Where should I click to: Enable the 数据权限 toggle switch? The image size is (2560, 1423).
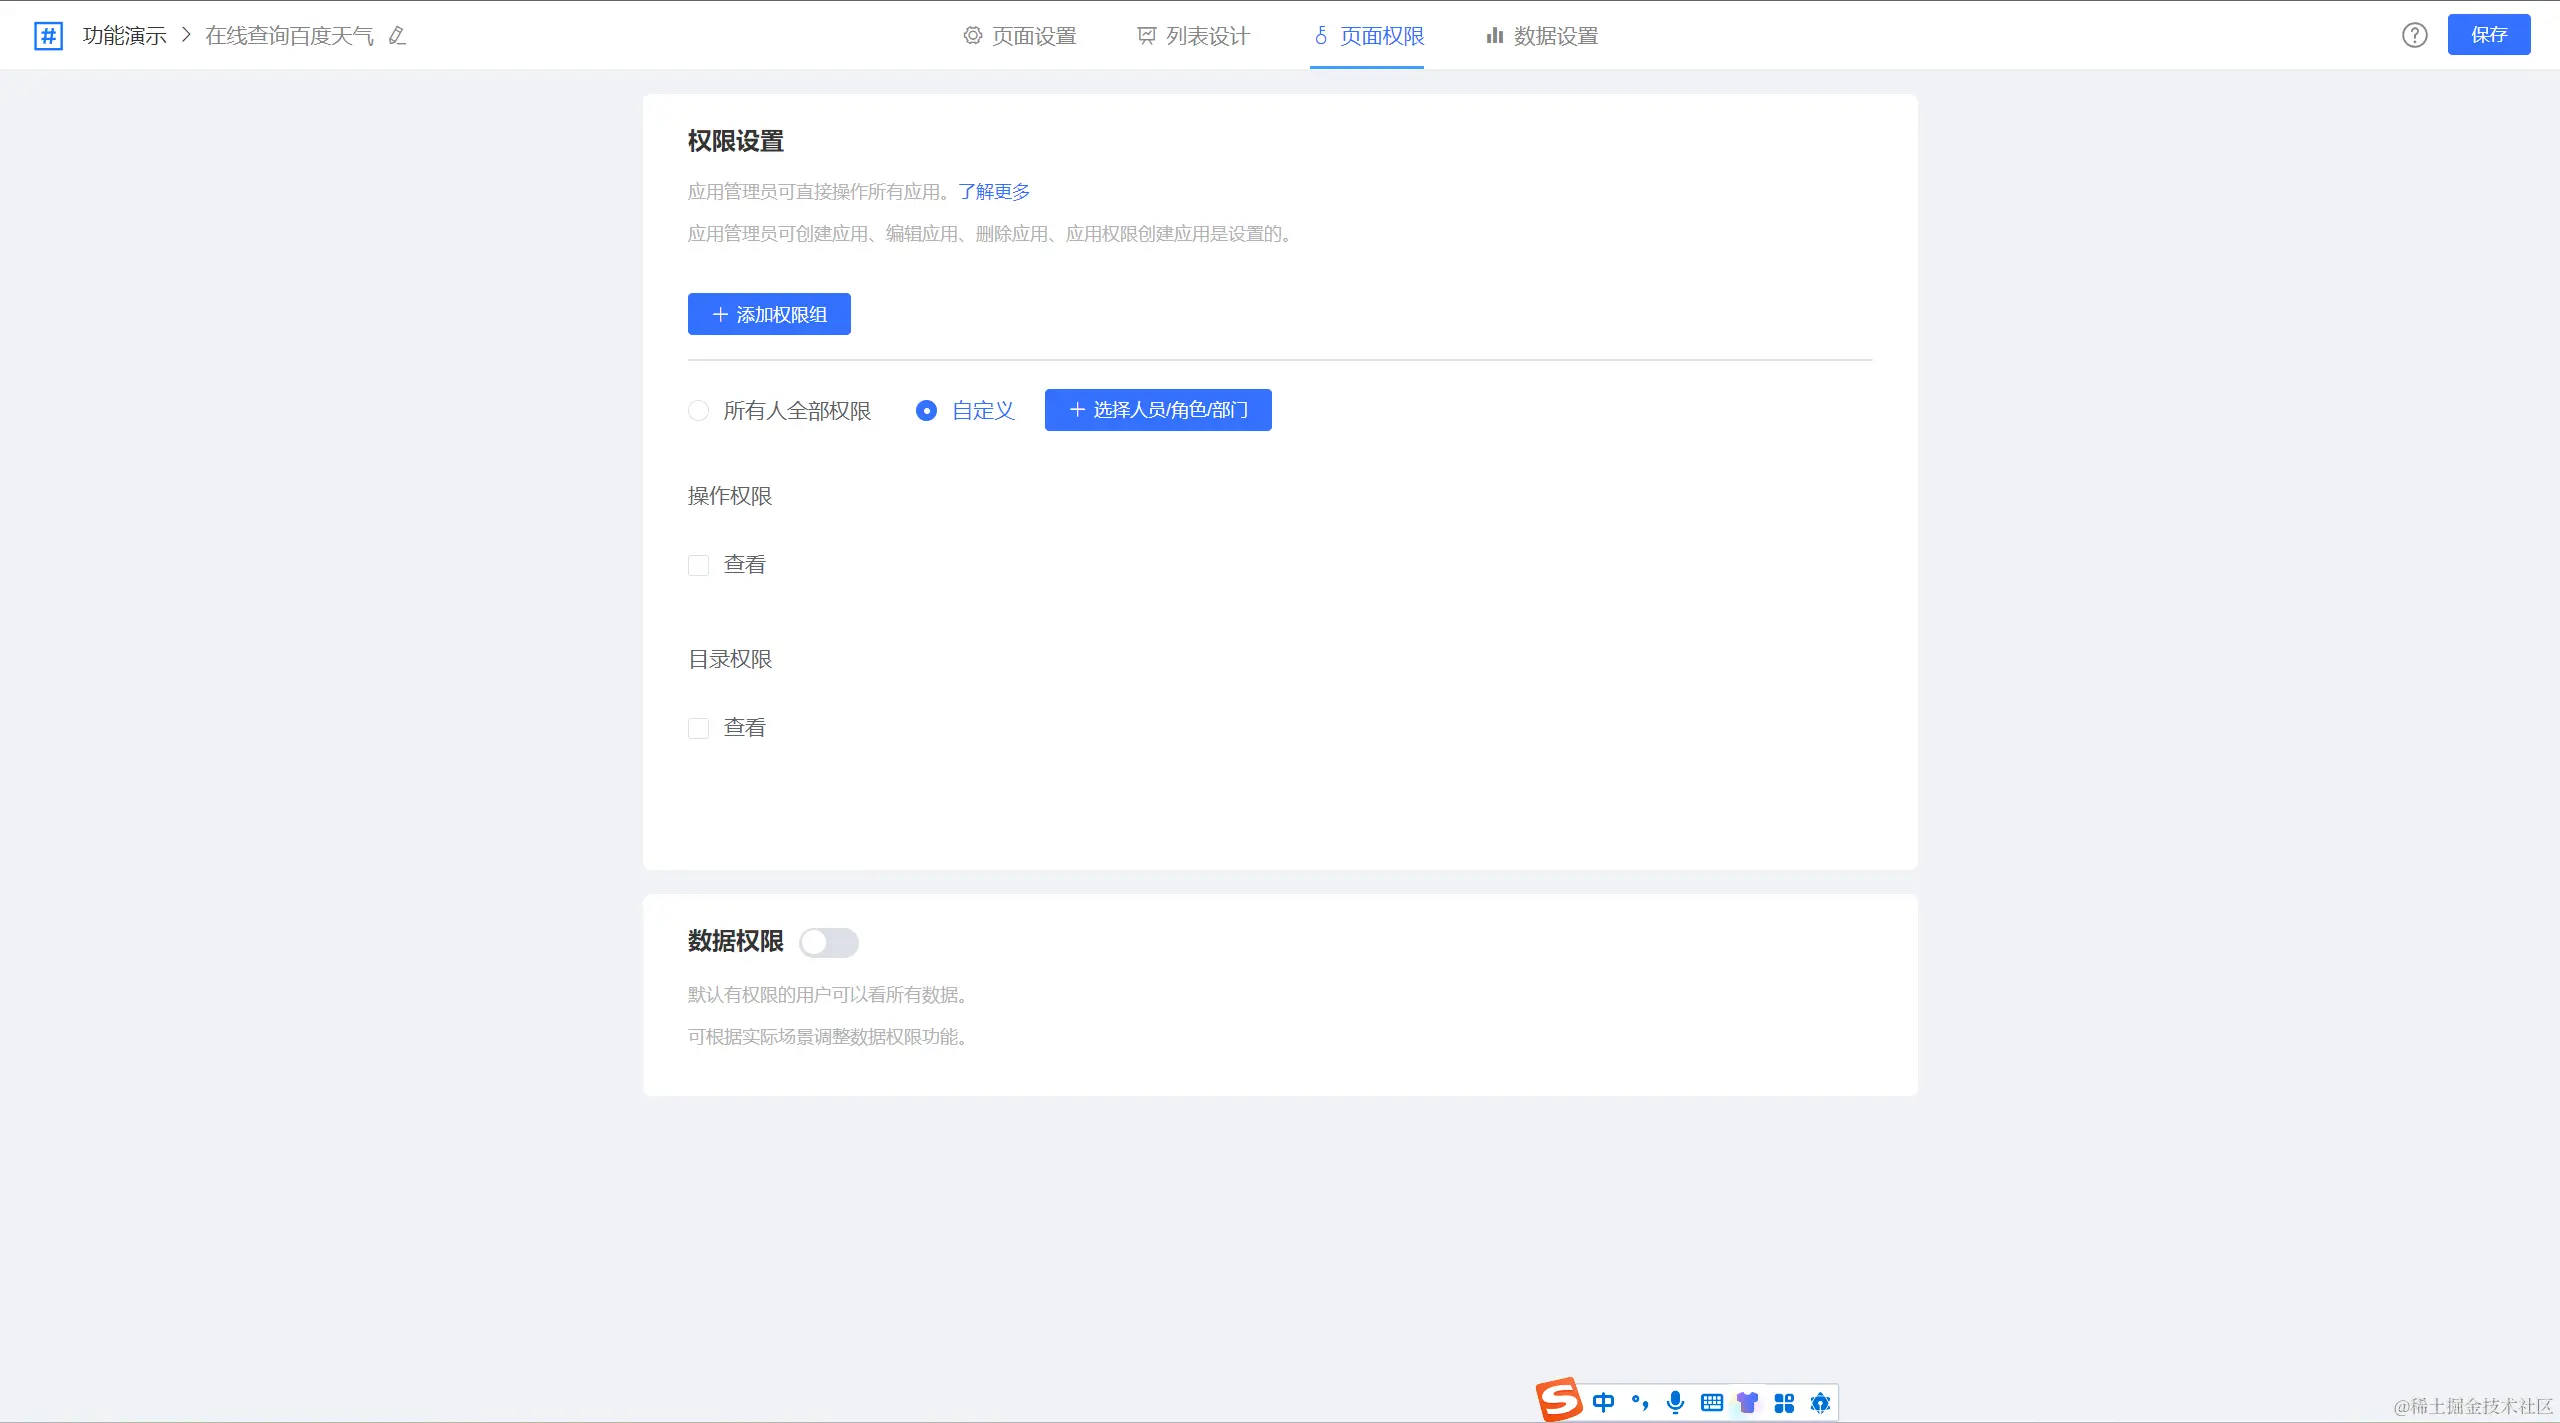tap(828, 942)
